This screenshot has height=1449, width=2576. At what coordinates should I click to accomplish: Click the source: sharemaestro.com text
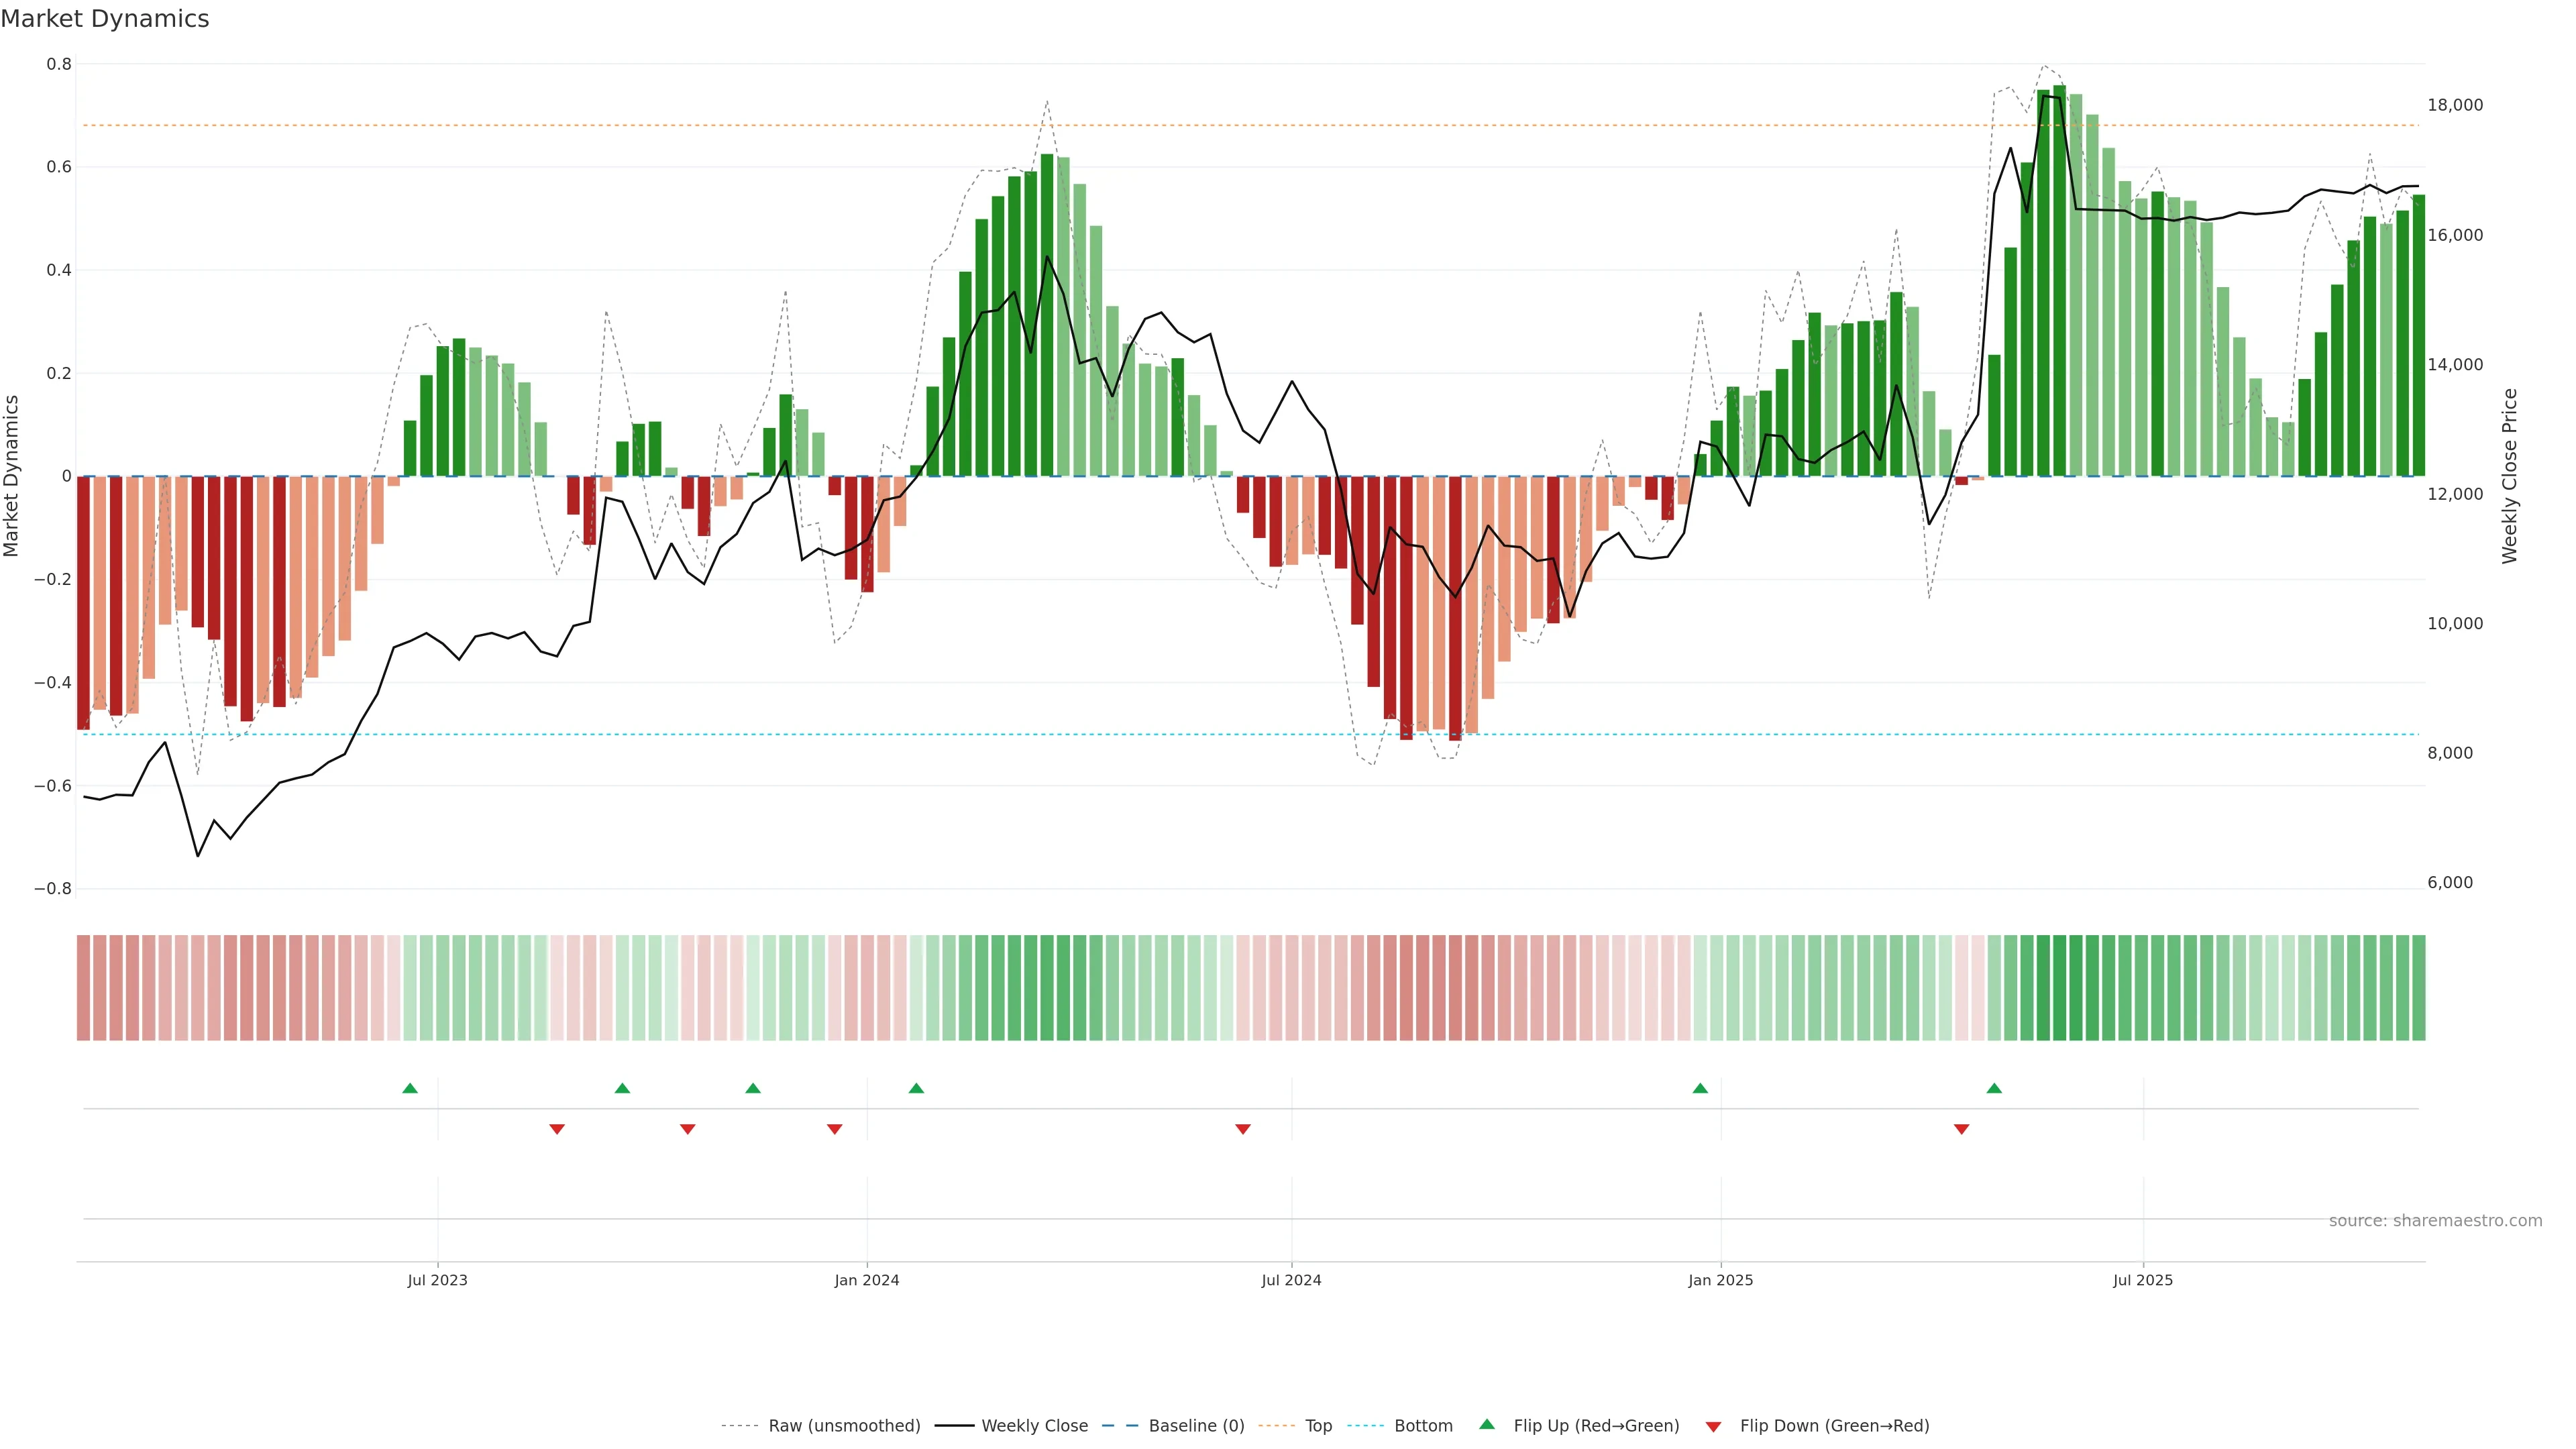coord(2435,1220)
